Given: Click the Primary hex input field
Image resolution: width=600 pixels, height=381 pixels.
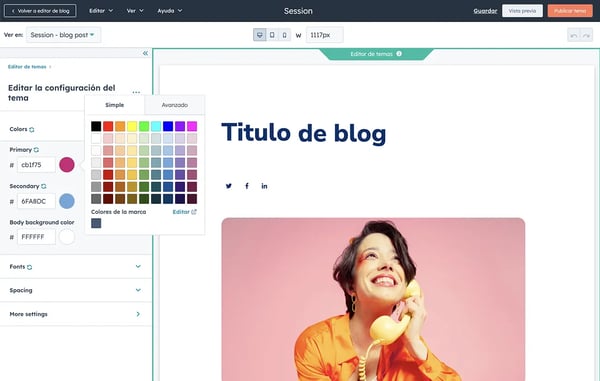Looking at the screenshot, I should tap(36, 165).
